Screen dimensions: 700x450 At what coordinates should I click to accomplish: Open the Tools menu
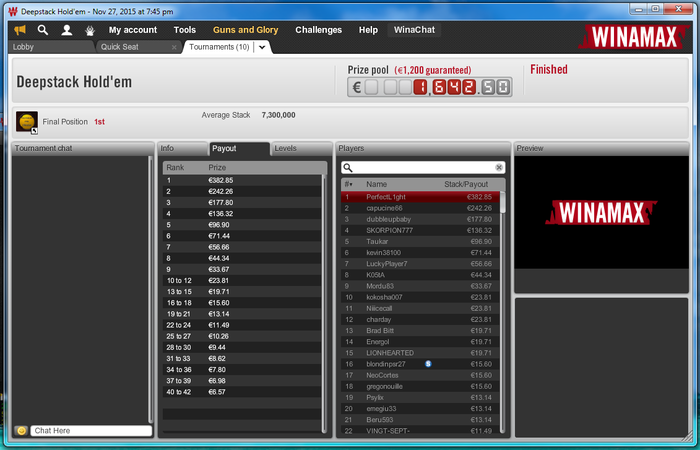[184, 30]
